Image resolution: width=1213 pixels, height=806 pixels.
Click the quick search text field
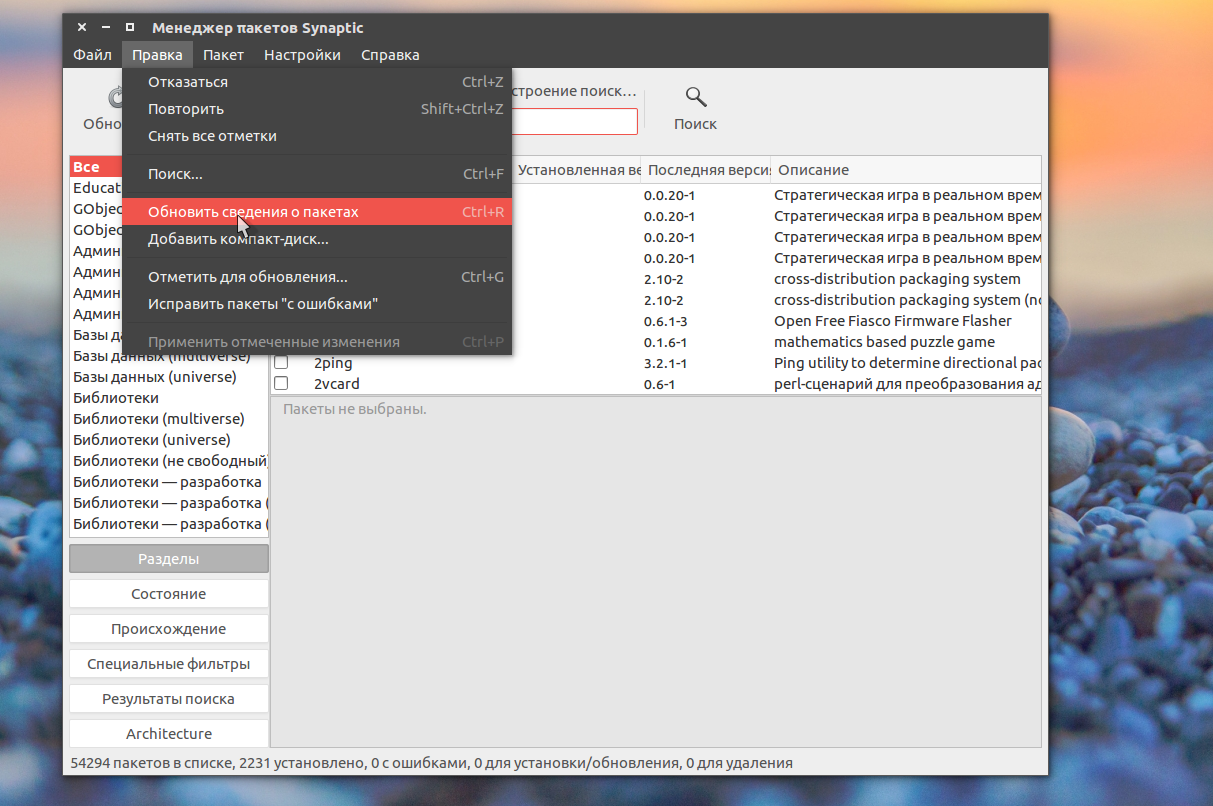[x=574, y=122]
